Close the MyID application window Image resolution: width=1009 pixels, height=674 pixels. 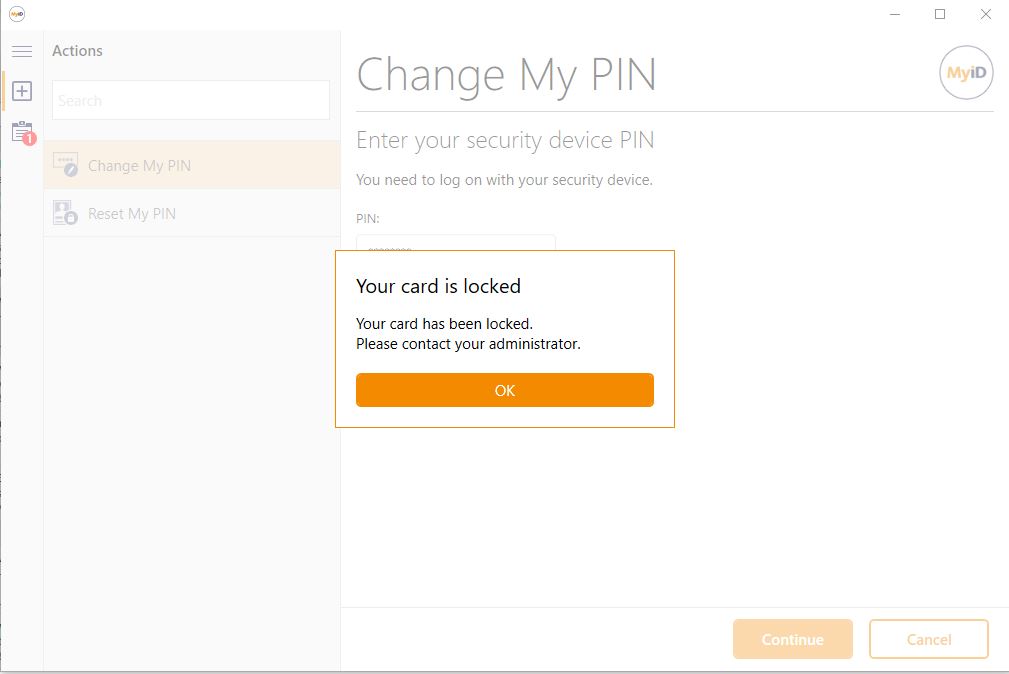tap(986, 14)
